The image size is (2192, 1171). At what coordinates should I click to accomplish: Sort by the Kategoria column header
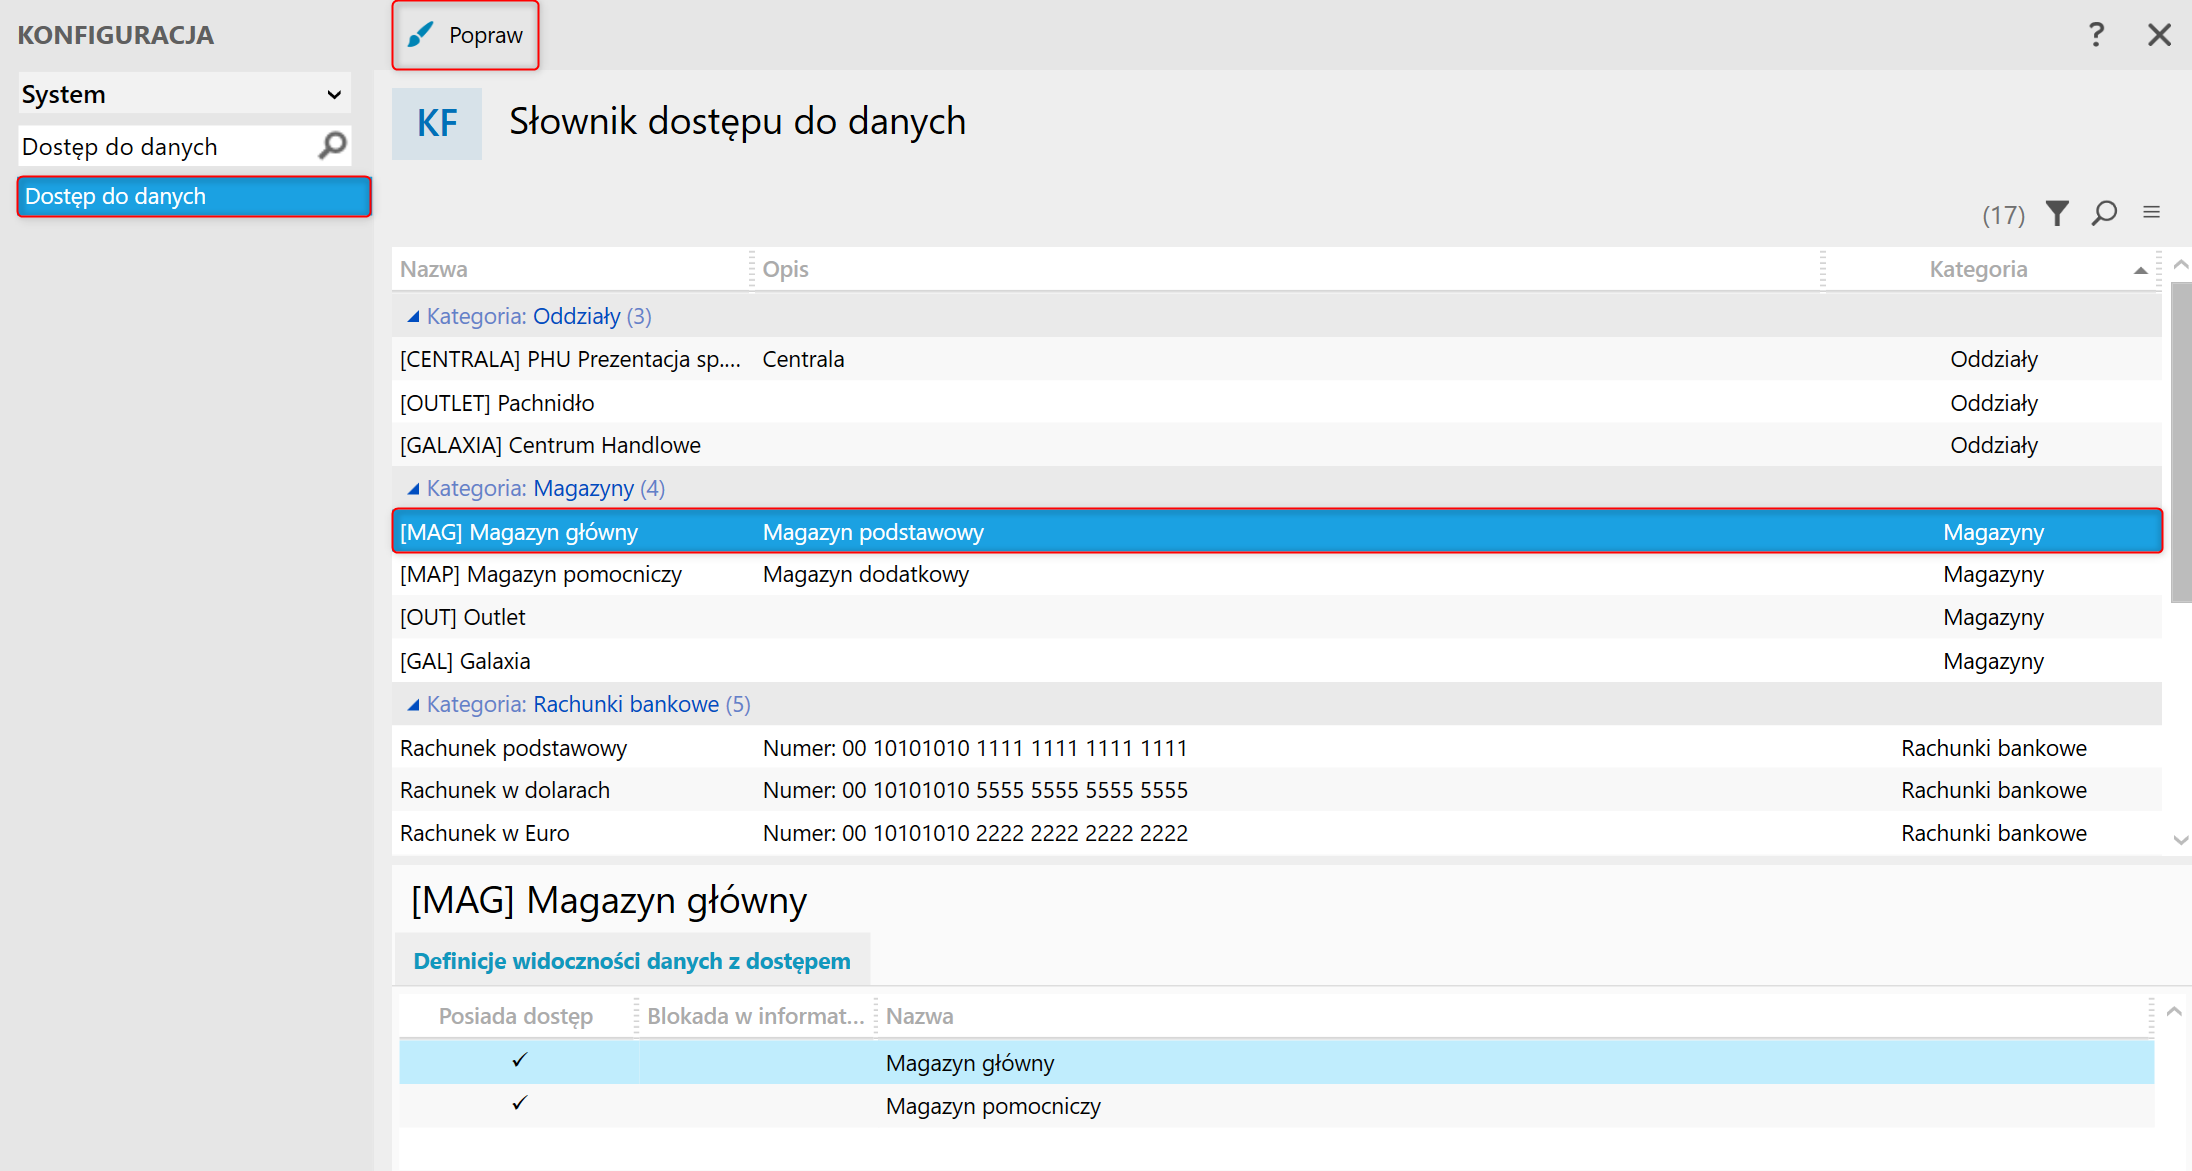click(1978, 269)
